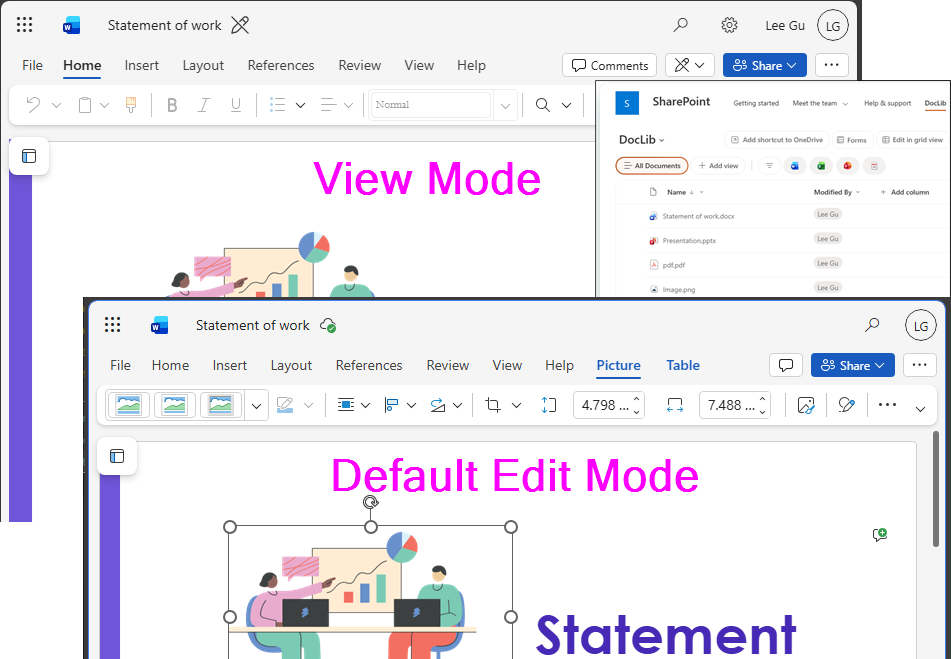951x659 pixels.
Task: Click Share button in Edit Mode window
Action: click(853, 365)
